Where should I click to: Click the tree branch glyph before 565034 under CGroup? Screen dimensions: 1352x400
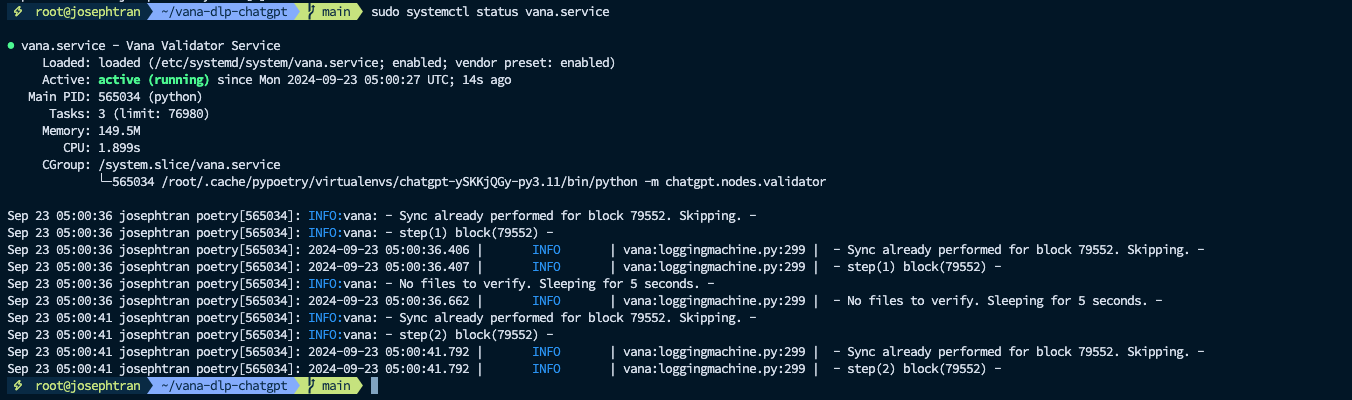point(105,182)
